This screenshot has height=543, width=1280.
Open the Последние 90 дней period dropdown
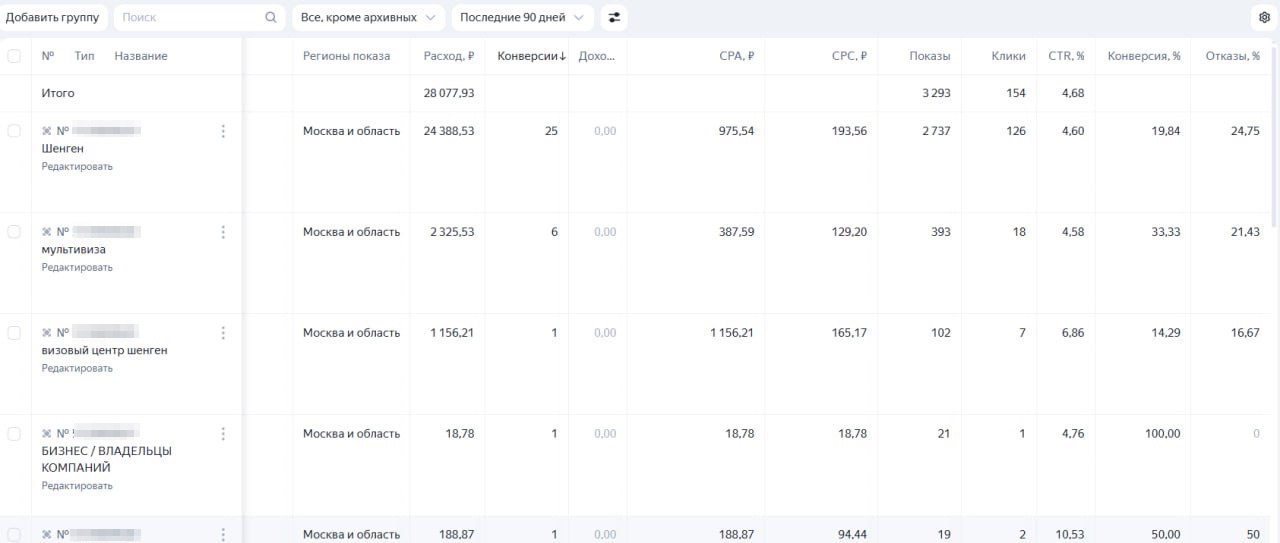point(522,17)
